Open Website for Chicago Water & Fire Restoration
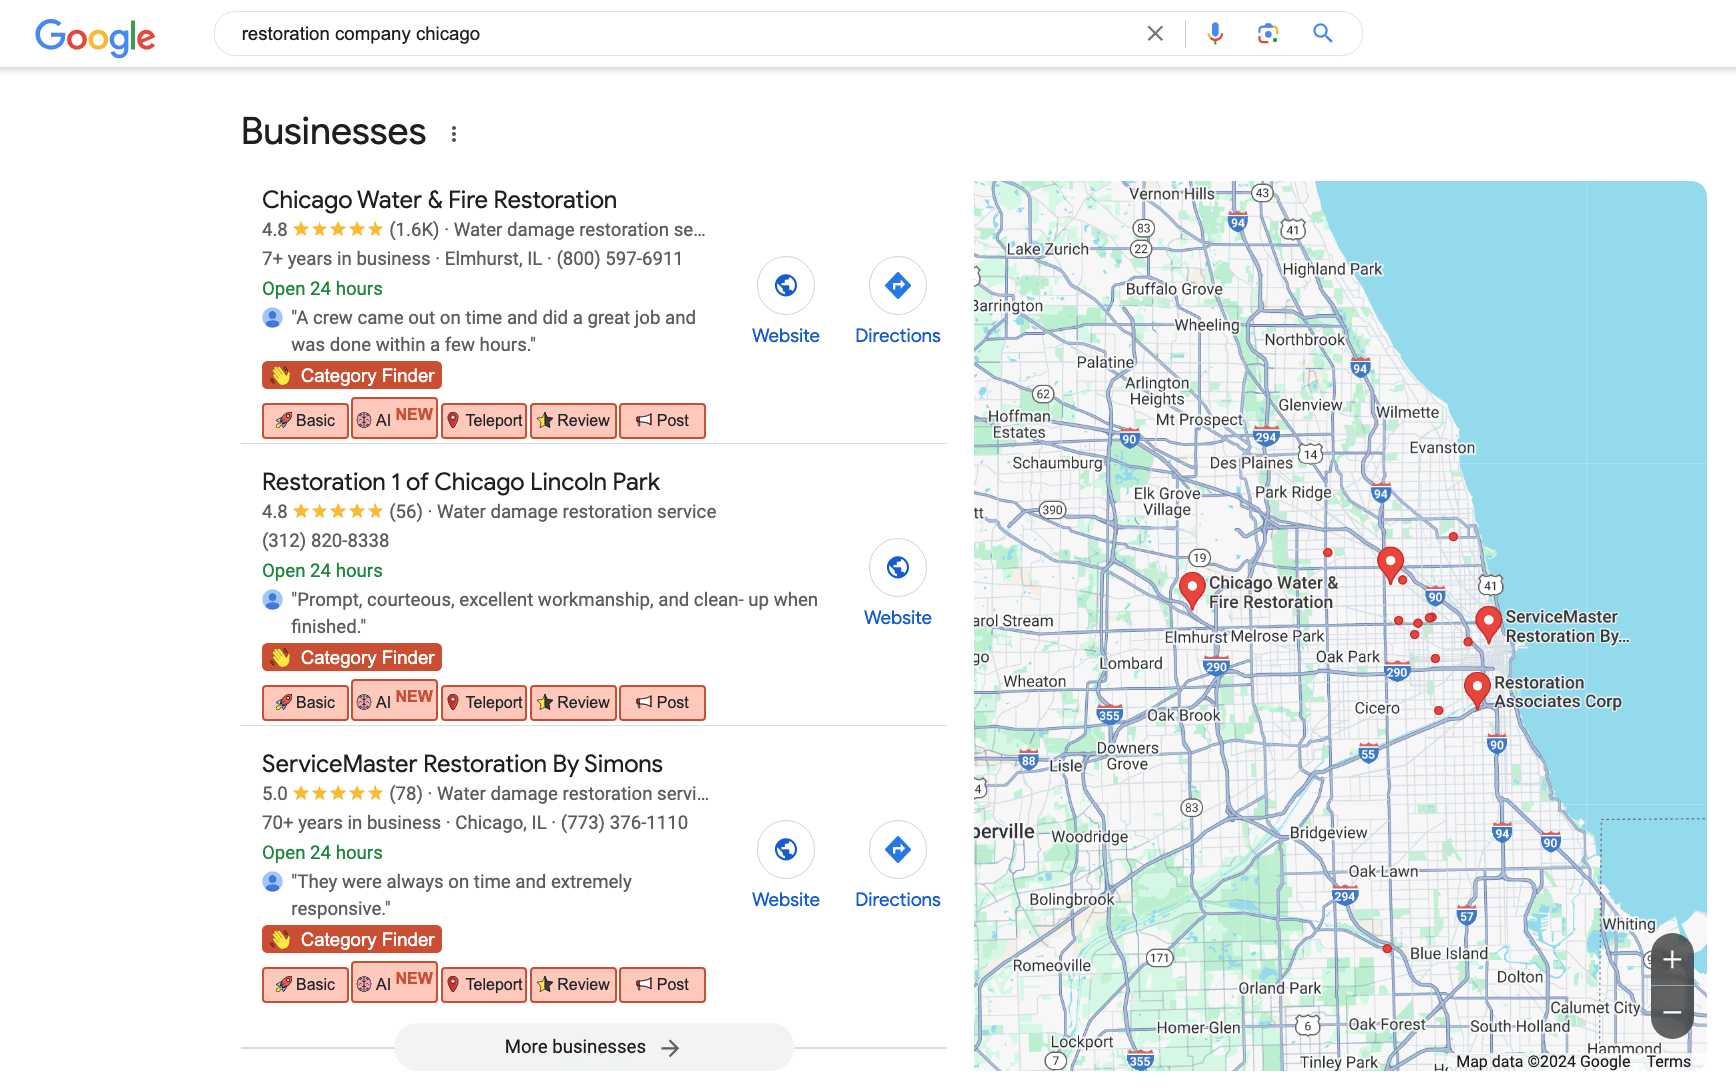Image resolution: width=1736 pixels, height=1088 pixels. 786,302
